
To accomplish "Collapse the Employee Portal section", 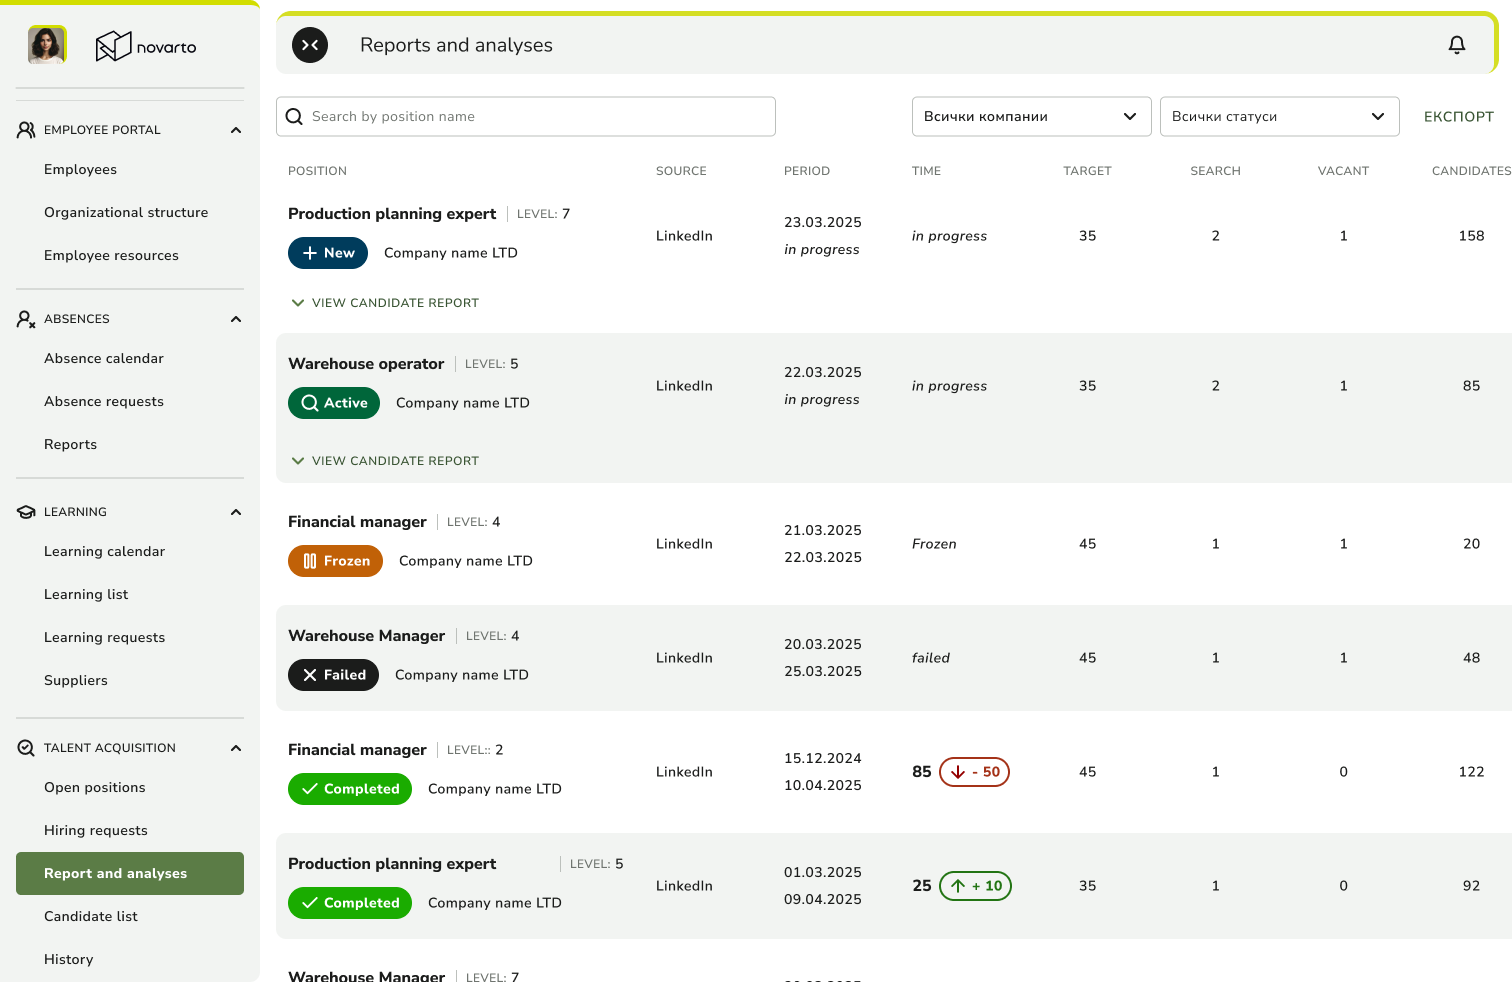I will (x=236, y=130).
